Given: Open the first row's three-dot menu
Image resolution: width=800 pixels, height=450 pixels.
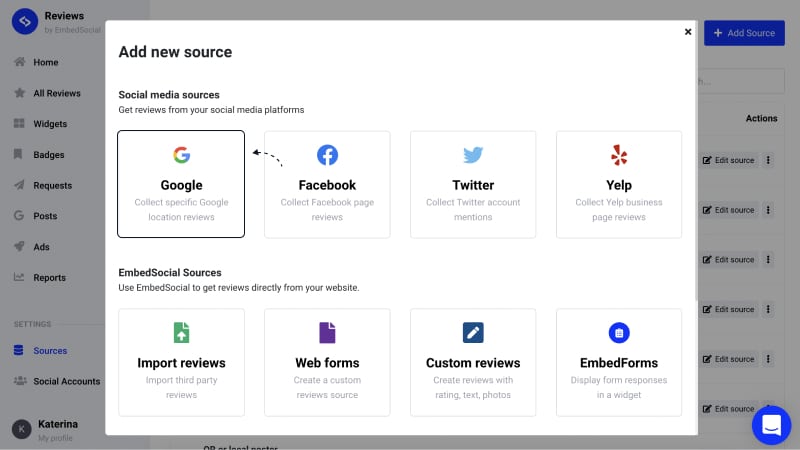Looking at the screenshot, I should pos(768,160).
